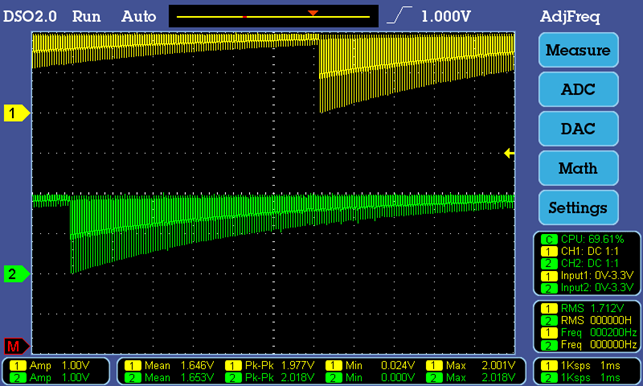Click channel 2 RMS 000000H reading
This screenshot has width=643, height=386.
point(587,320)
